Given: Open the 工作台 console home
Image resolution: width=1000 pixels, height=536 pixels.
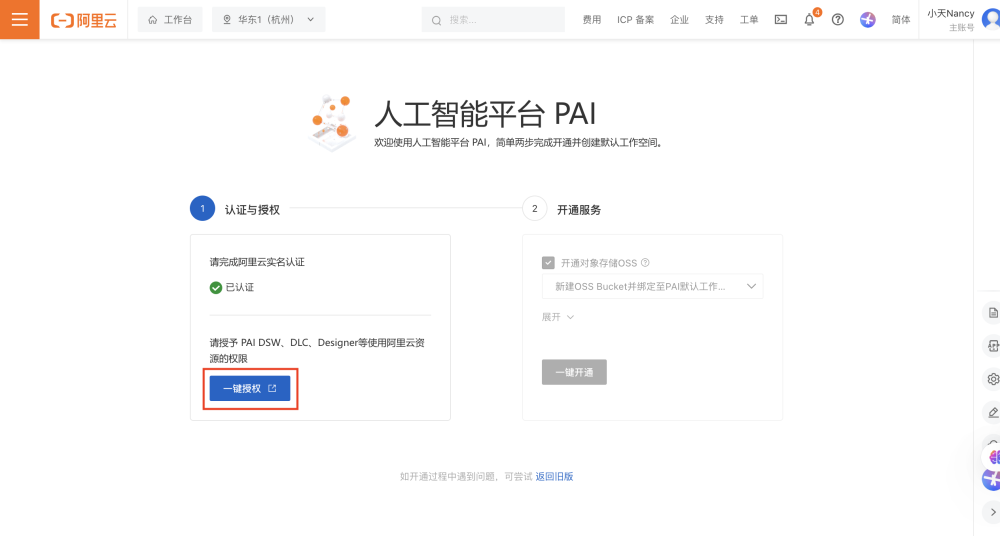Looking at the screenshot, I should tap(170, 20).
